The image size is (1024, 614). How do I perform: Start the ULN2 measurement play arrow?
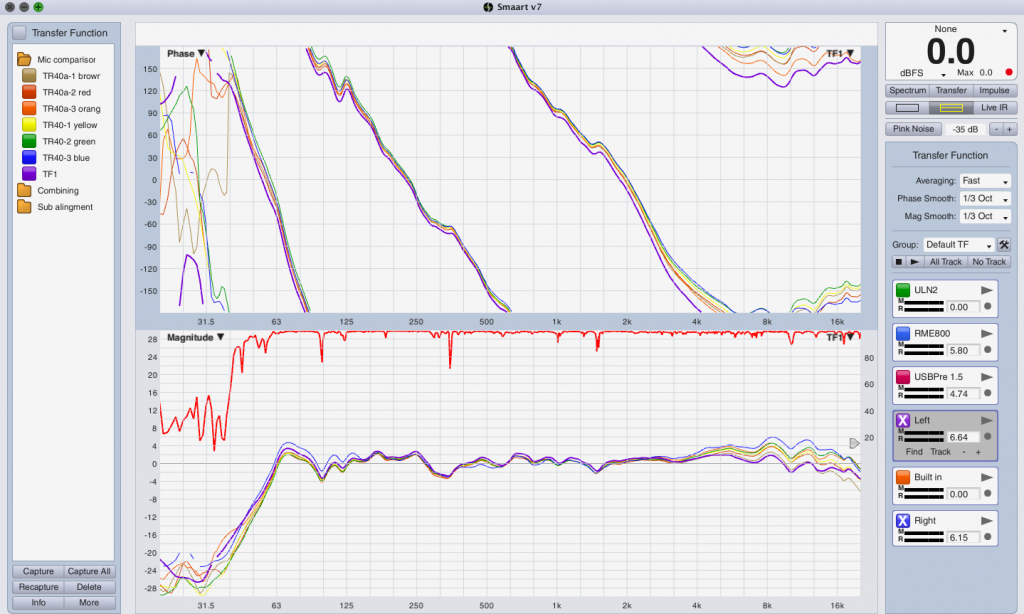click(987, 290)
